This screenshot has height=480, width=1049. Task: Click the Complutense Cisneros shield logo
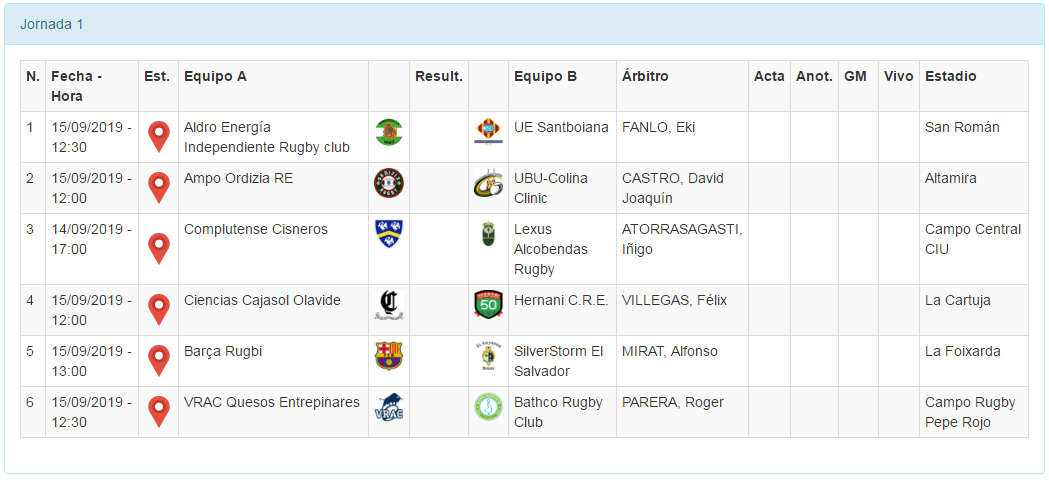(388, 234)
